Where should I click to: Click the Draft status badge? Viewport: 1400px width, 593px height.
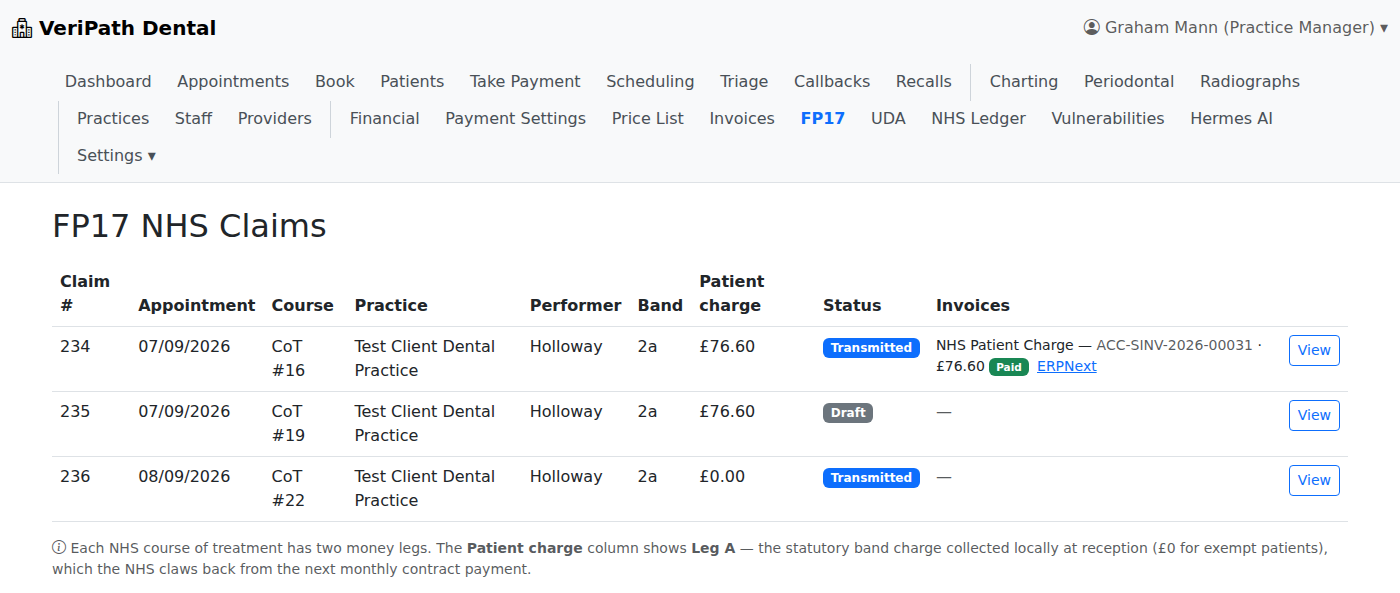point(848,413)
